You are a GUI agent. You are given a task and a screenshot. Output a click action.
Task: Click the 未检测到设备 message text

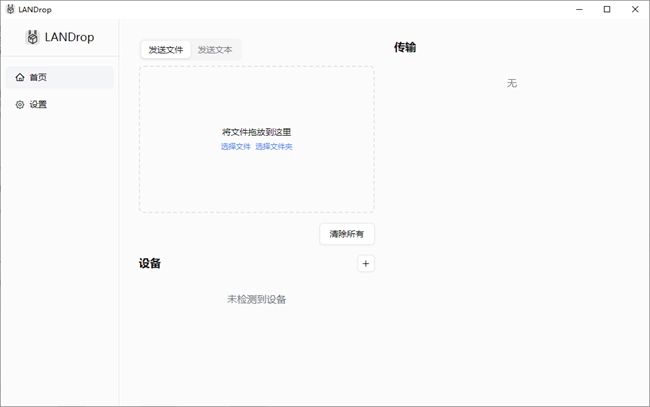click(x=256, y=299)
